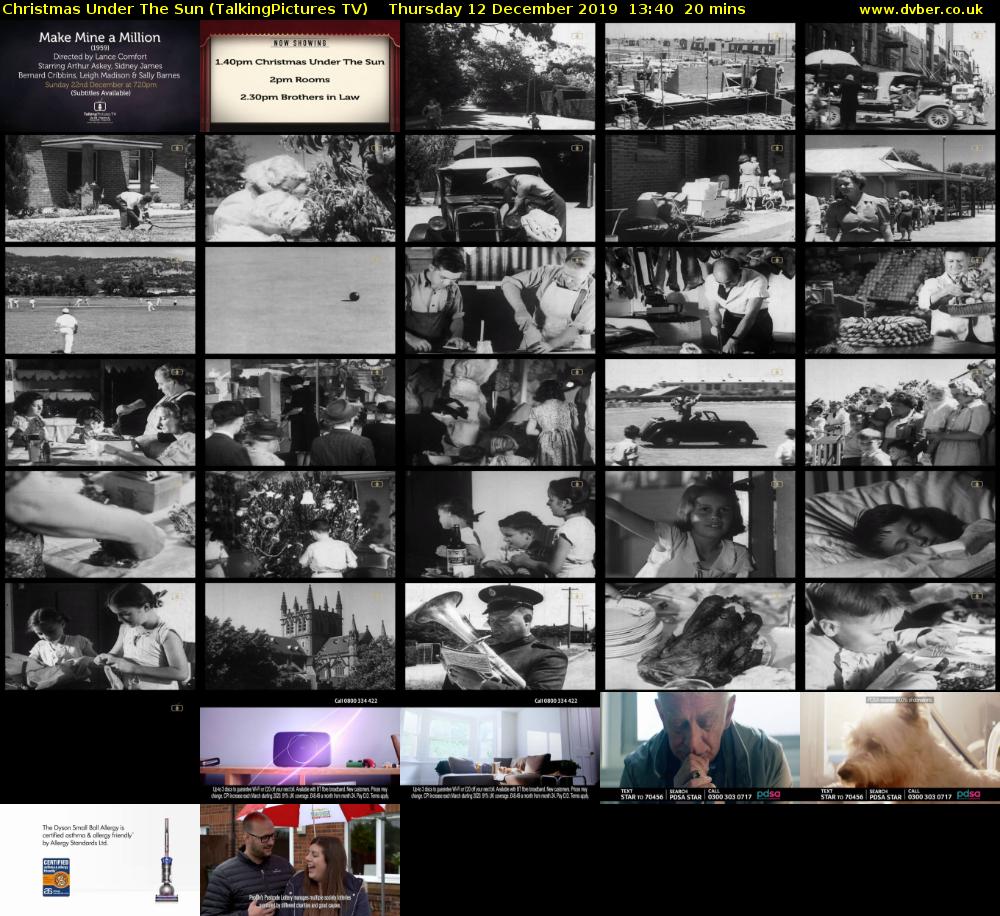Click the '2pm Rooms' schedule line

pos(300,80)
